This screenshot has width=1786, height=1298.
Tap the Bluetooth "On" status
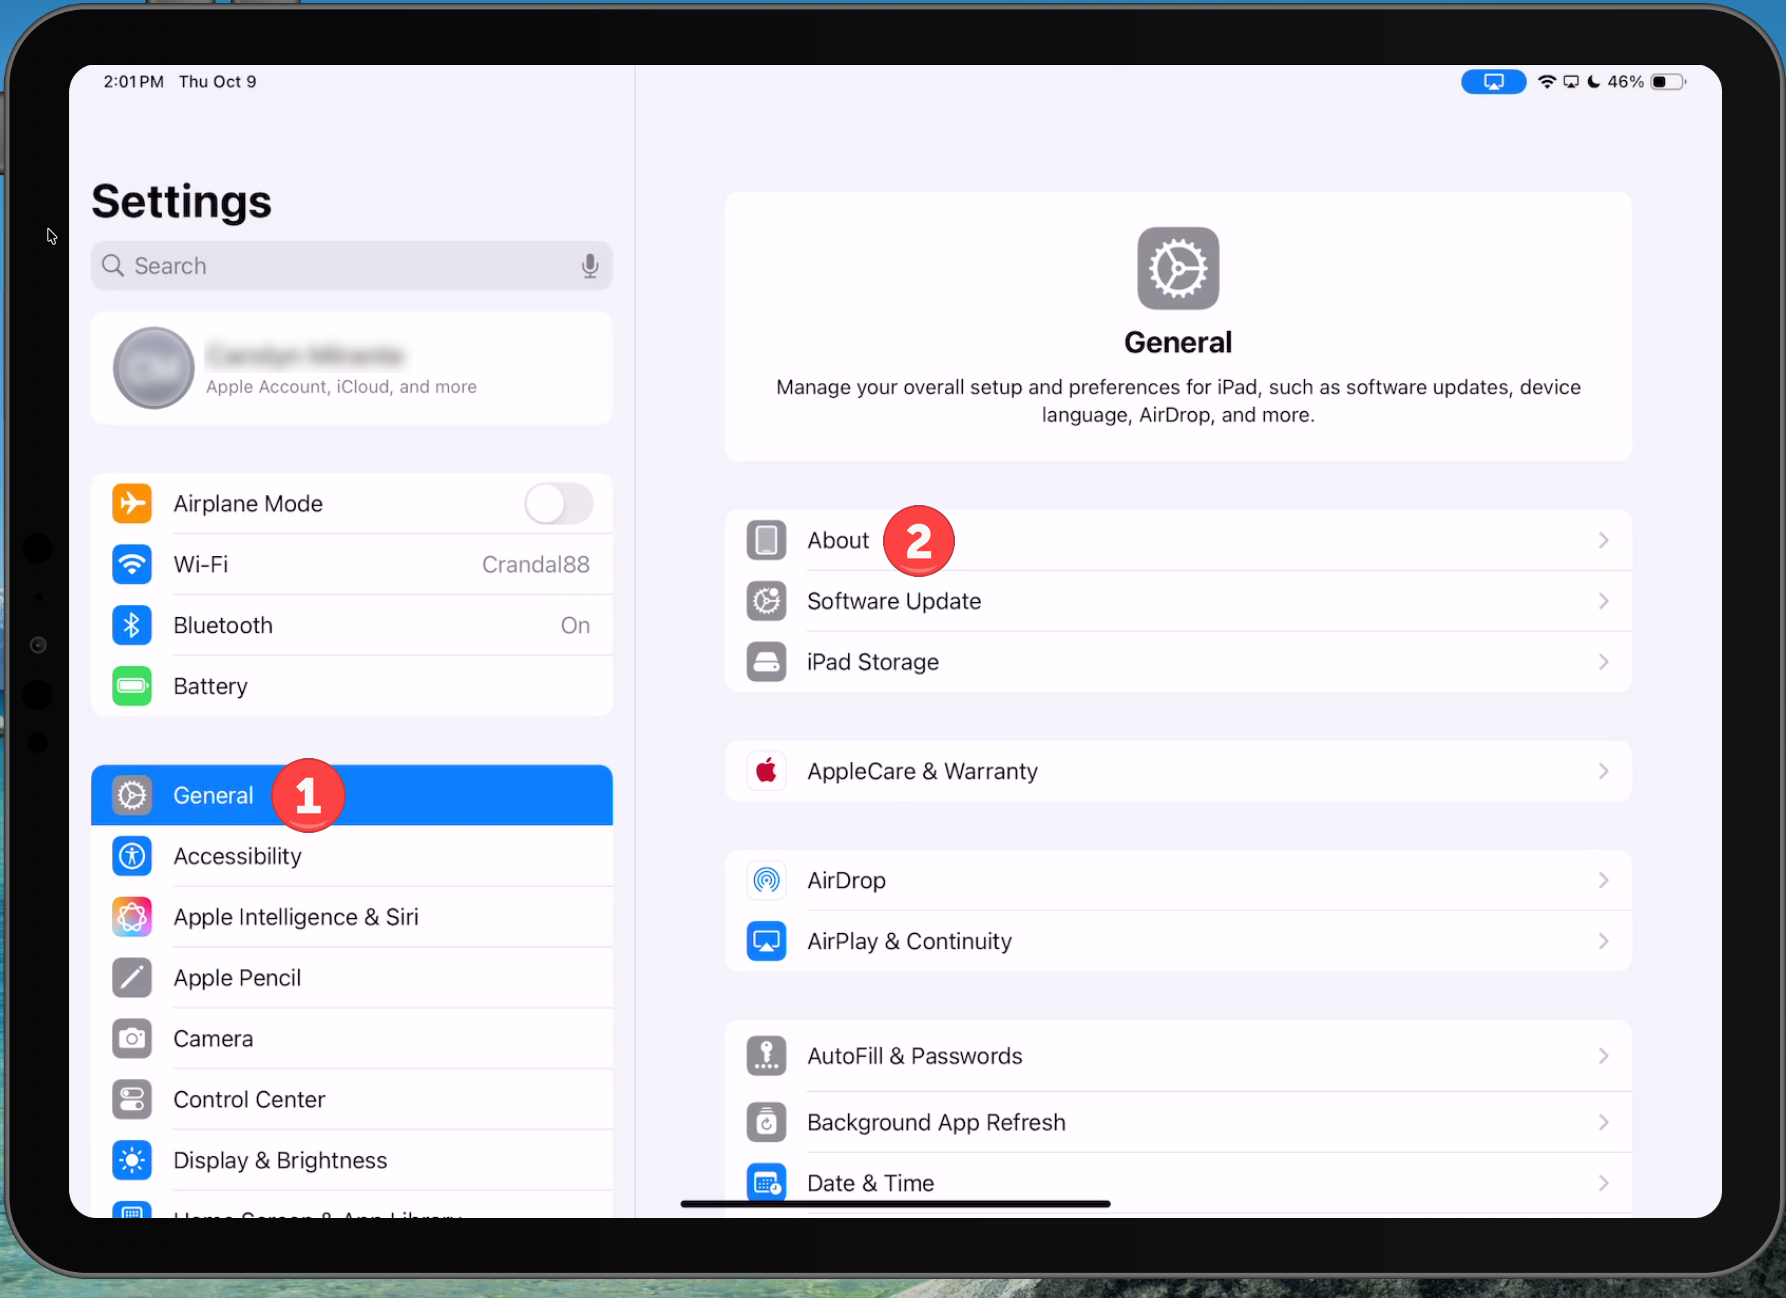pyautogui.click(x=575, y=625)
